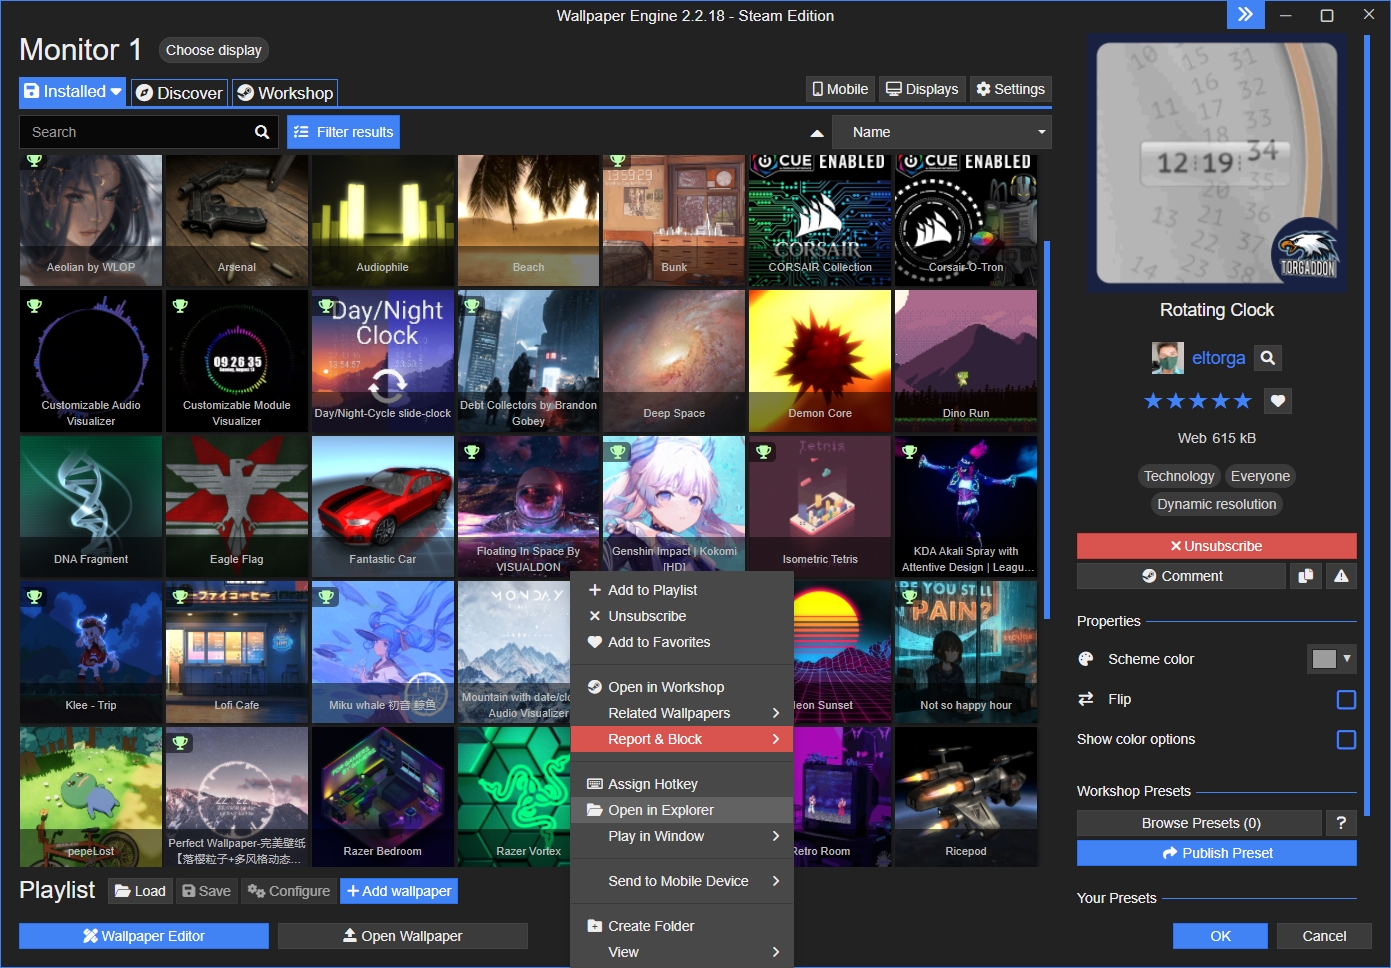Click the Unsubscribe red button
This screenshot has width=1391, height=968.
1216,546
